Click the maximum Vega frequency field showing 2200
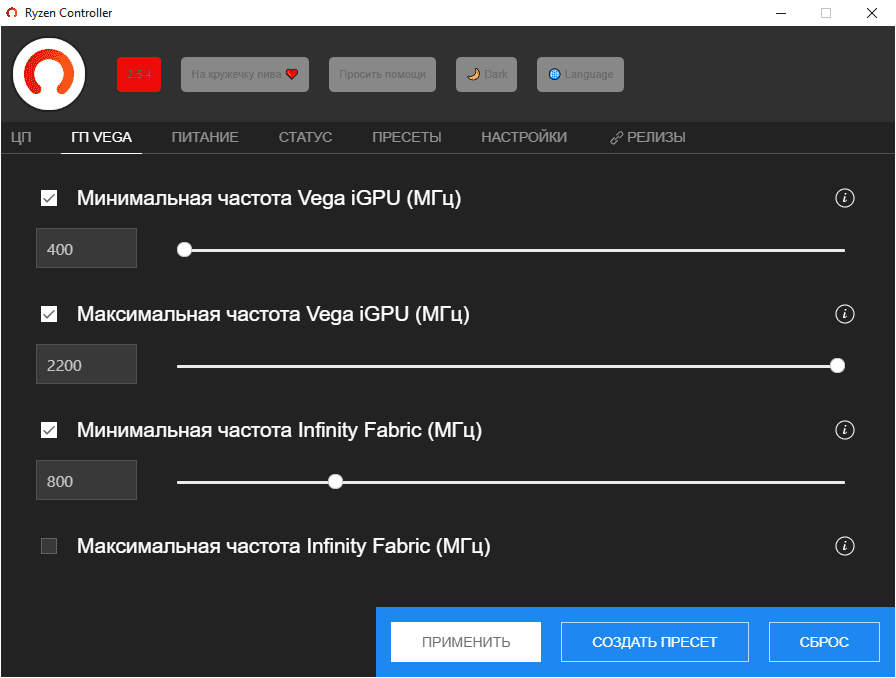The image size is (896, 678). pos(86,364)
